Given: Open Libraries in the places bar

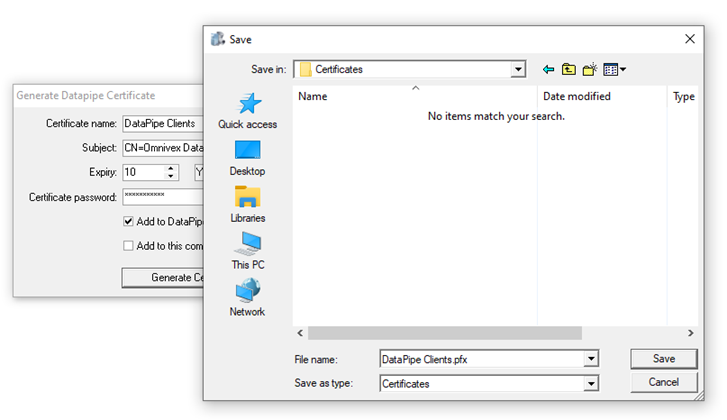Looking at the screenshot, I should coord(247,204).
